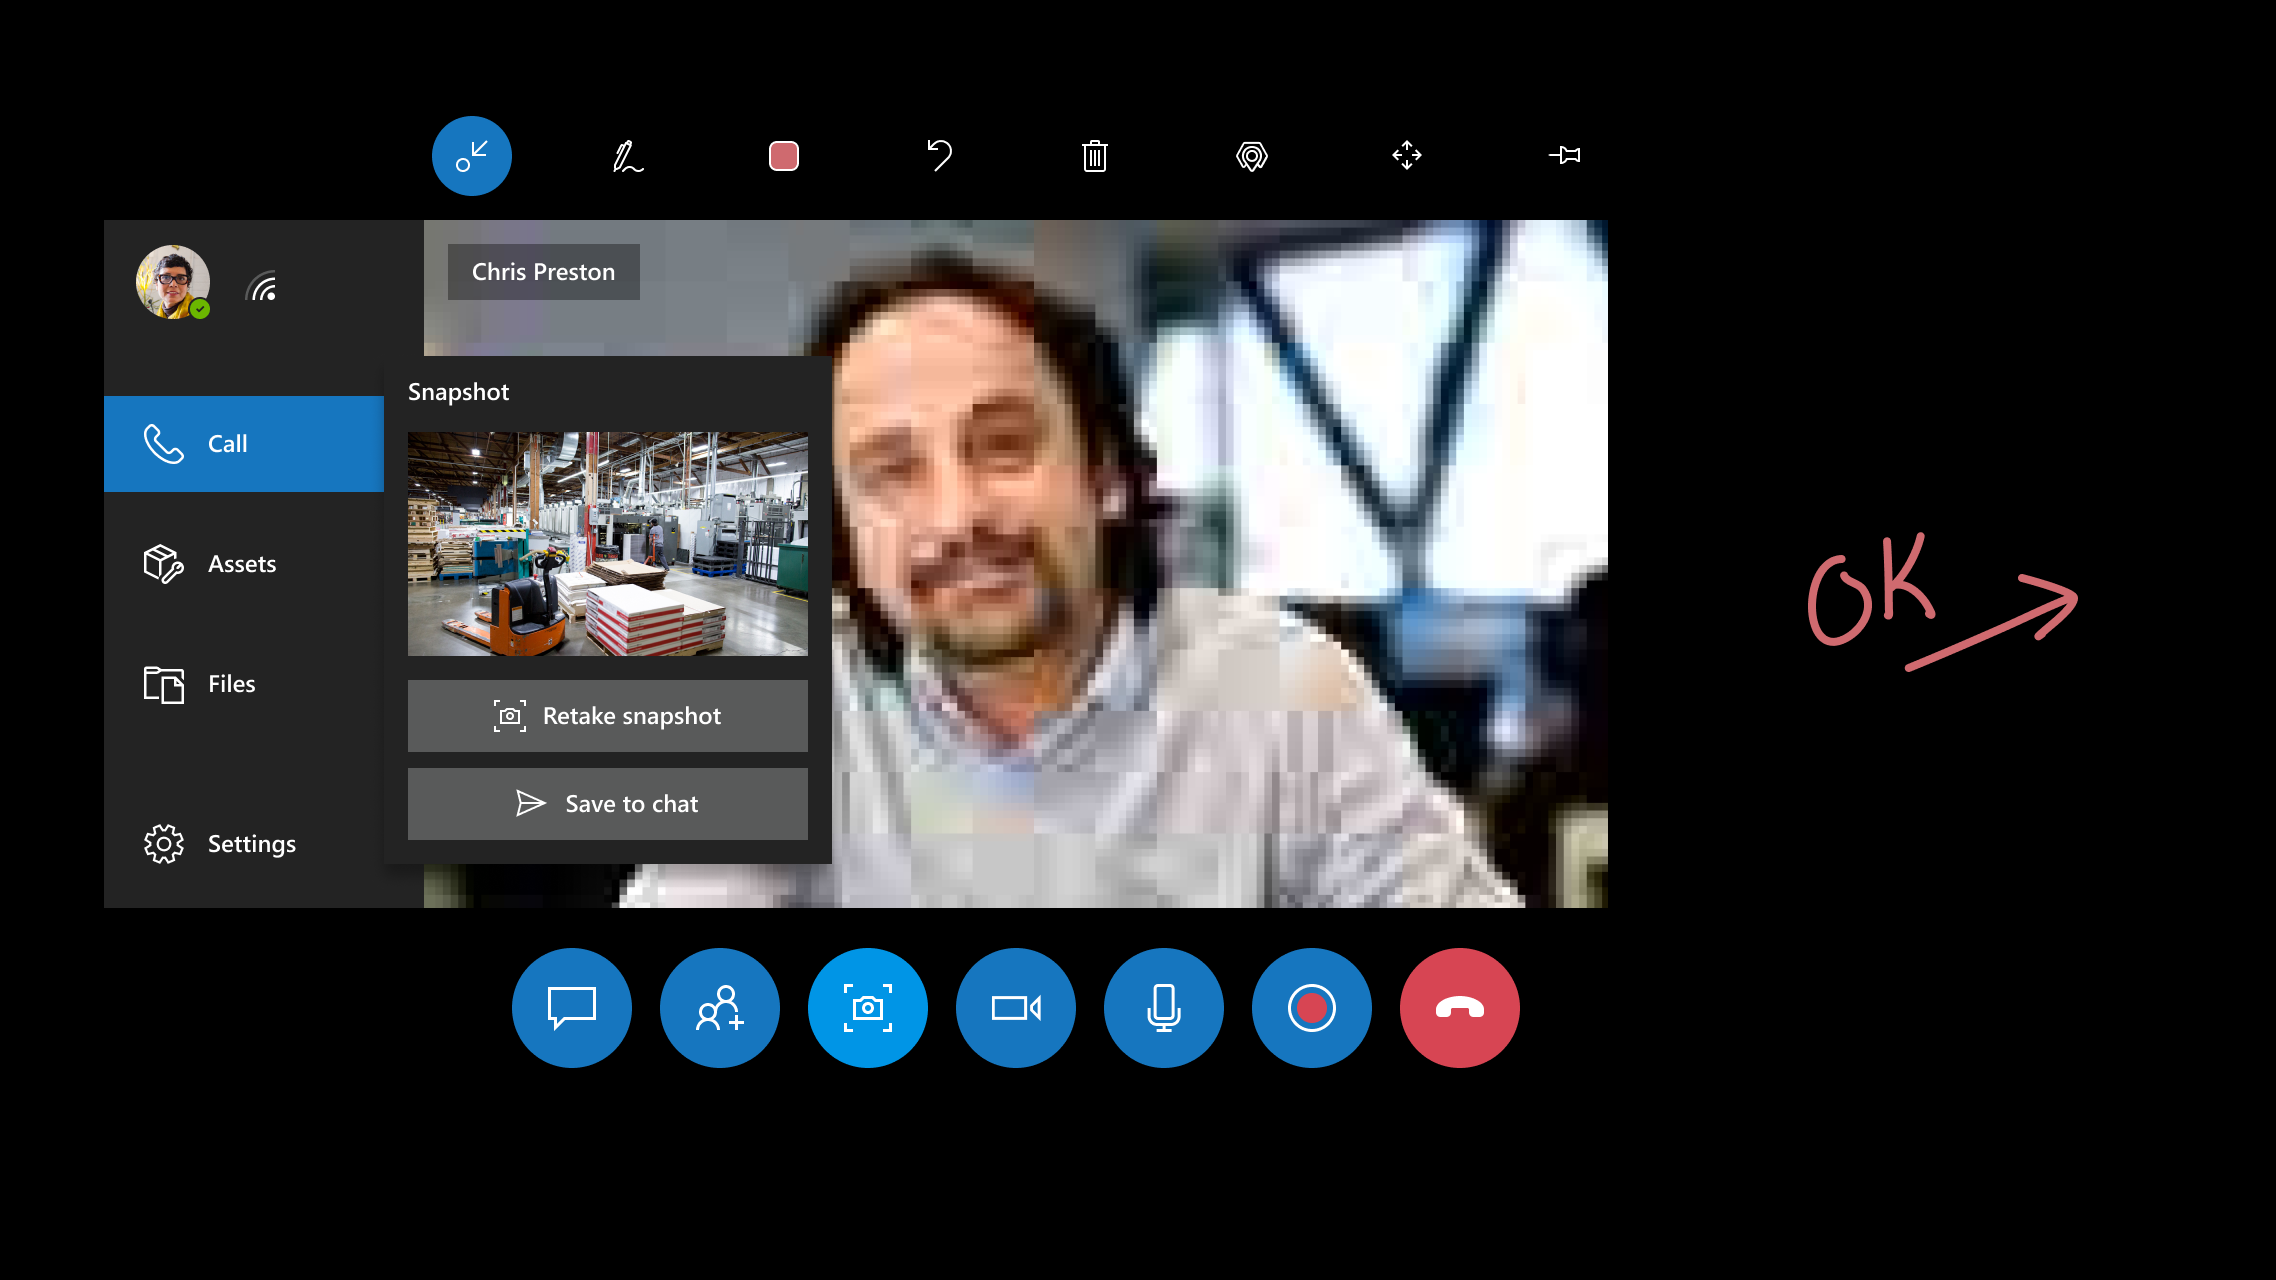Toggle the recording button
The image size is (2276, 1280).
click(x=1310, y=1008)
